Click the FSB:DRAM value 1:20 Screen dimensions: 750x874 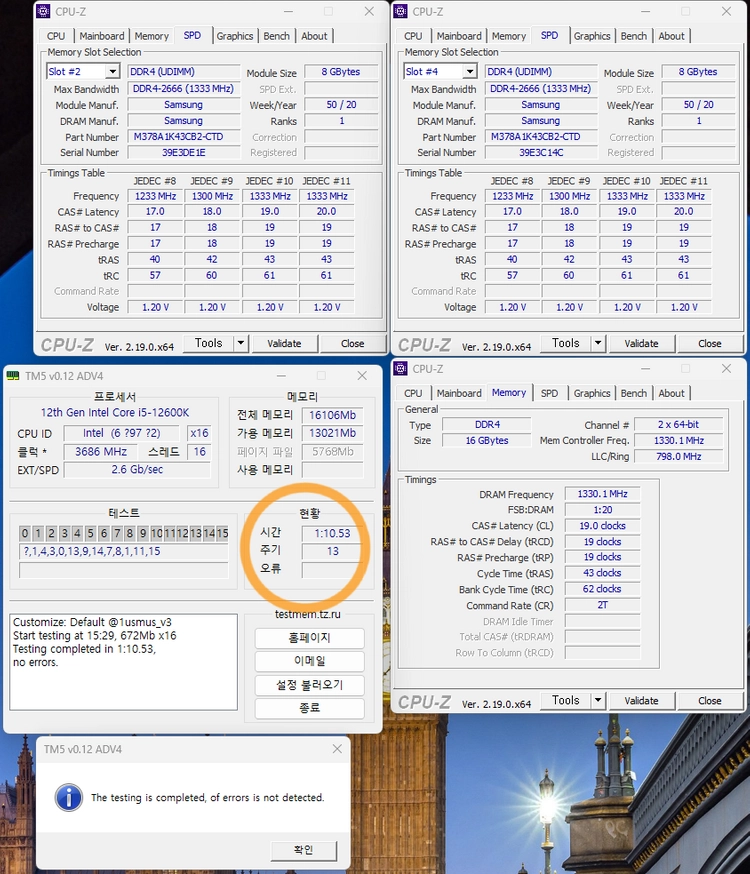point(602,509)
